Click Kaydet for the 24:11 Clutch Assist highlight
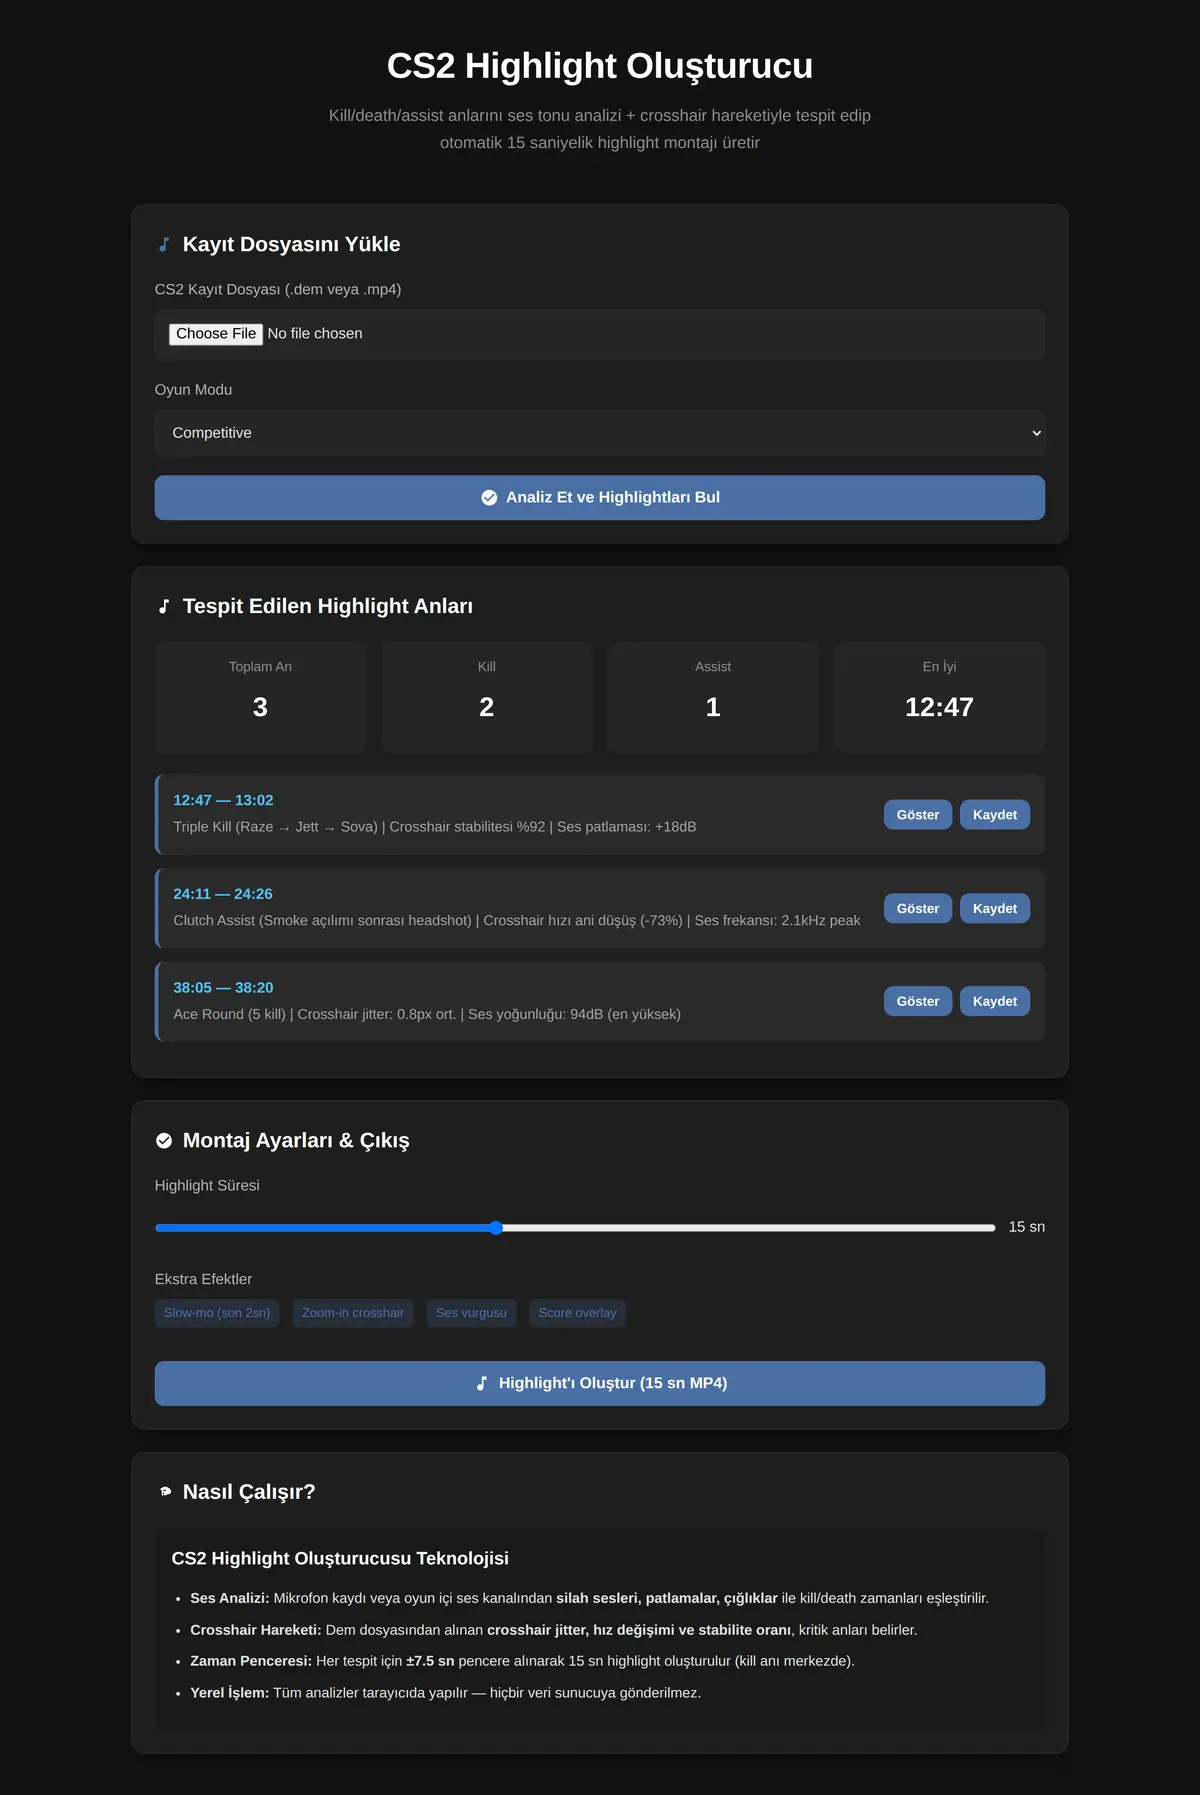This screenshot has width=1200, height=1795. [995, 909]
